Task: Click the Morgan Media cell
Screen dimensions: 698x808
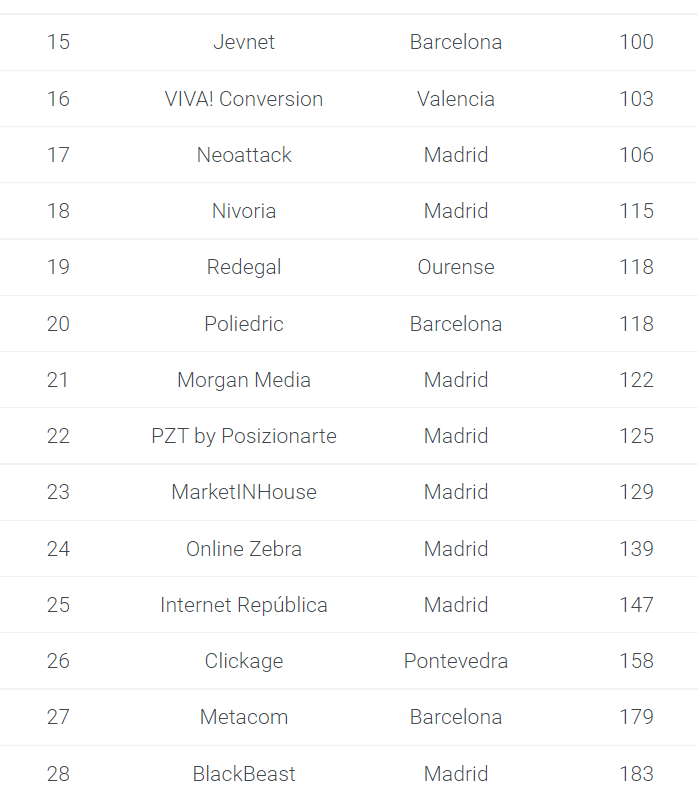Action: (244, 380)
